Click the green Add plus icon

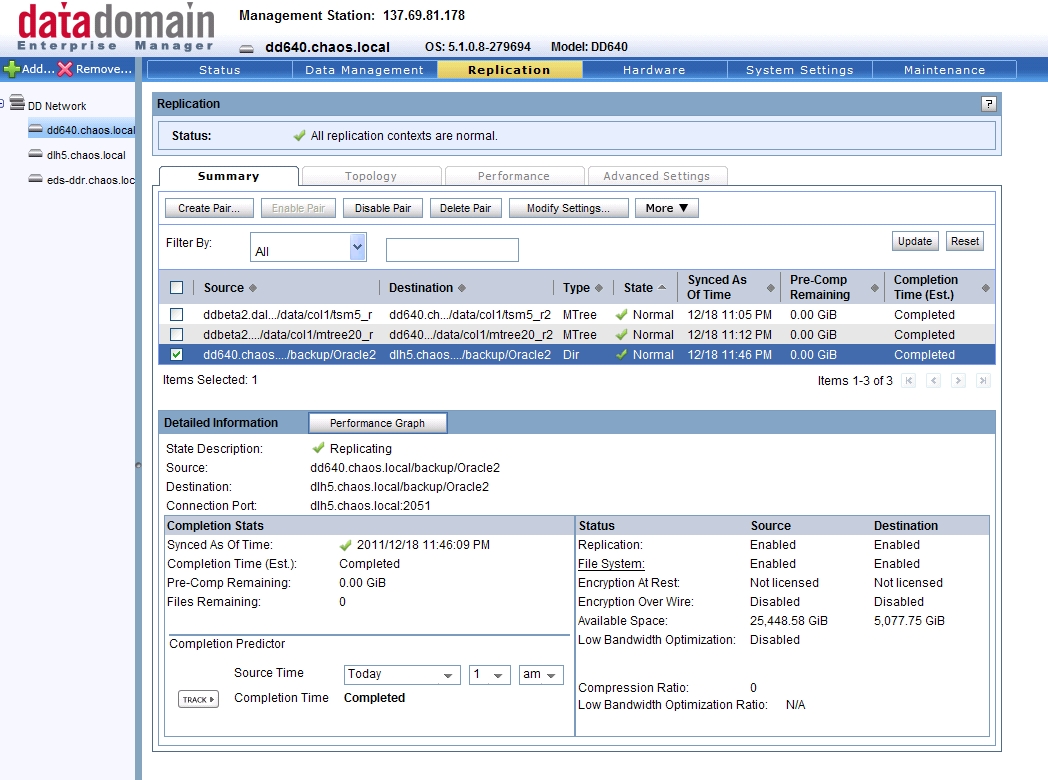(12, 69)
